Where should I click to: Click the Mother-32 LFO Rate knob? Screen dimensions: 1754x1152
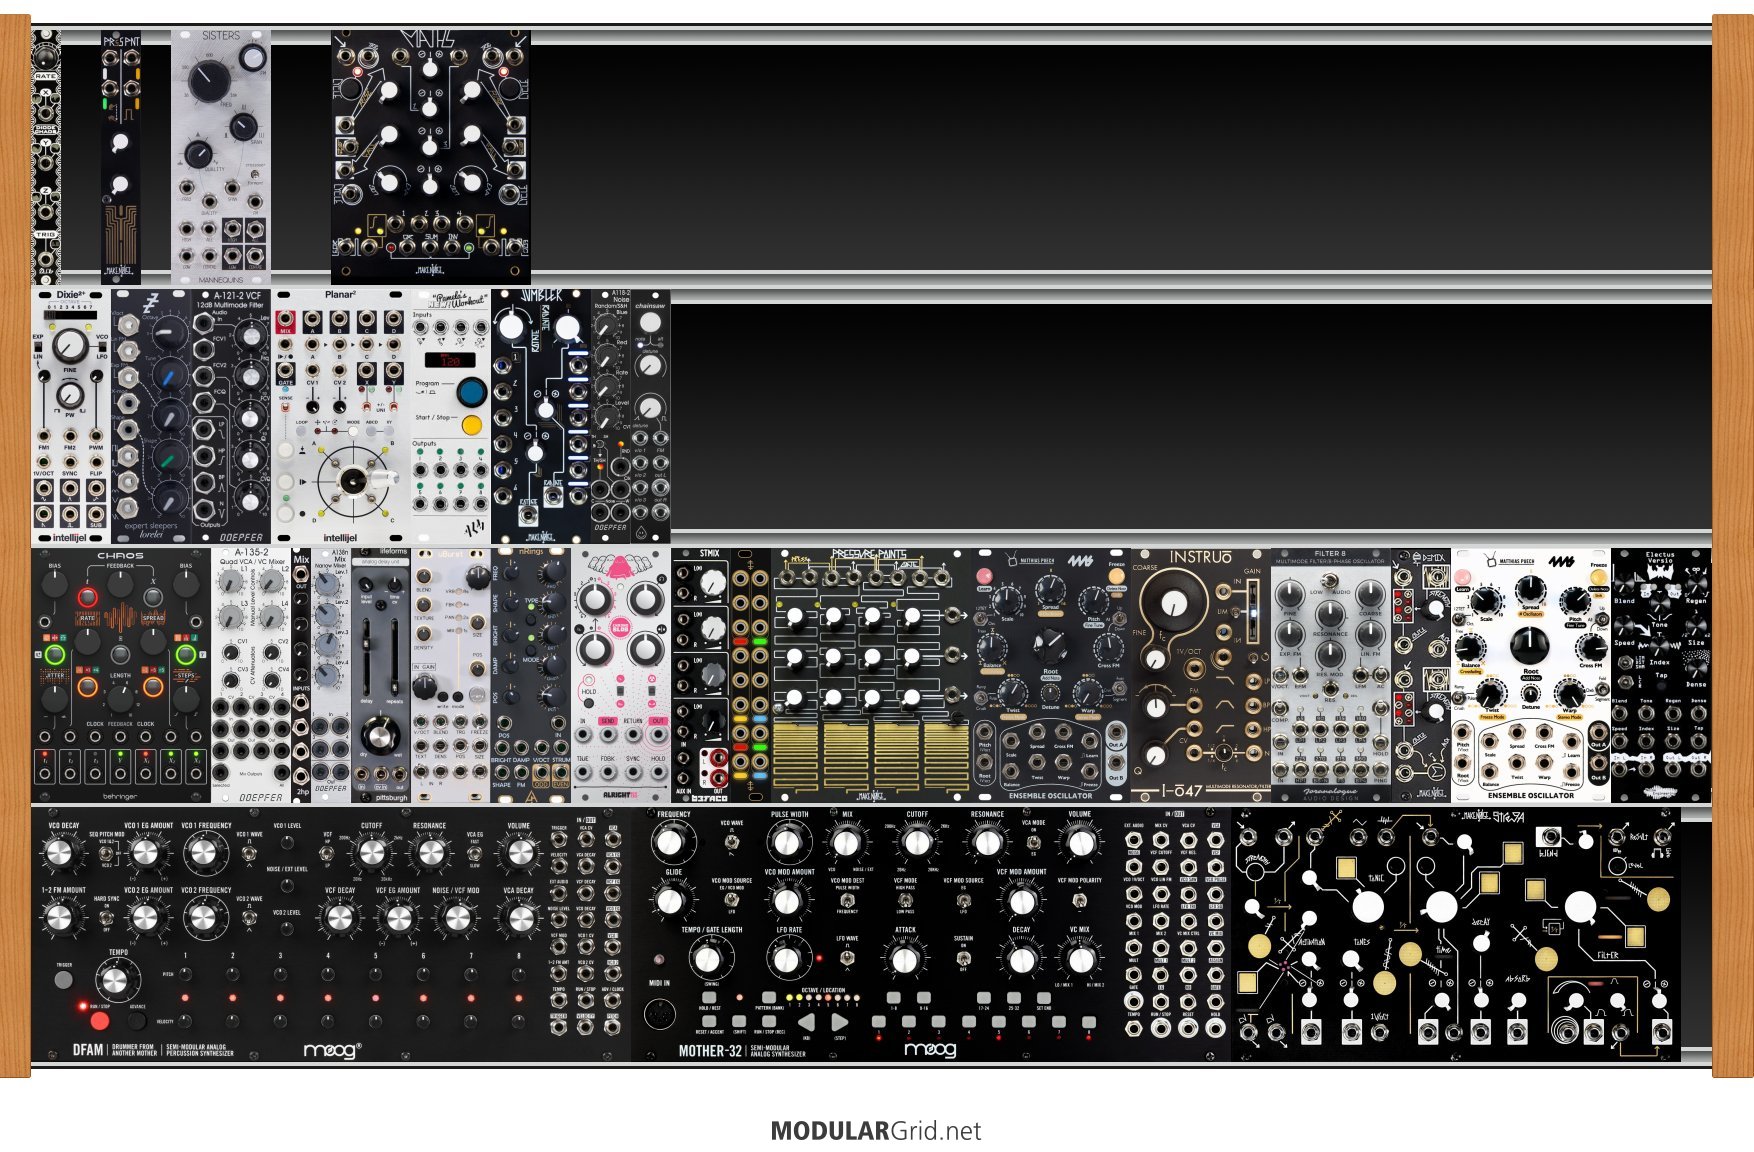point(789,958)
